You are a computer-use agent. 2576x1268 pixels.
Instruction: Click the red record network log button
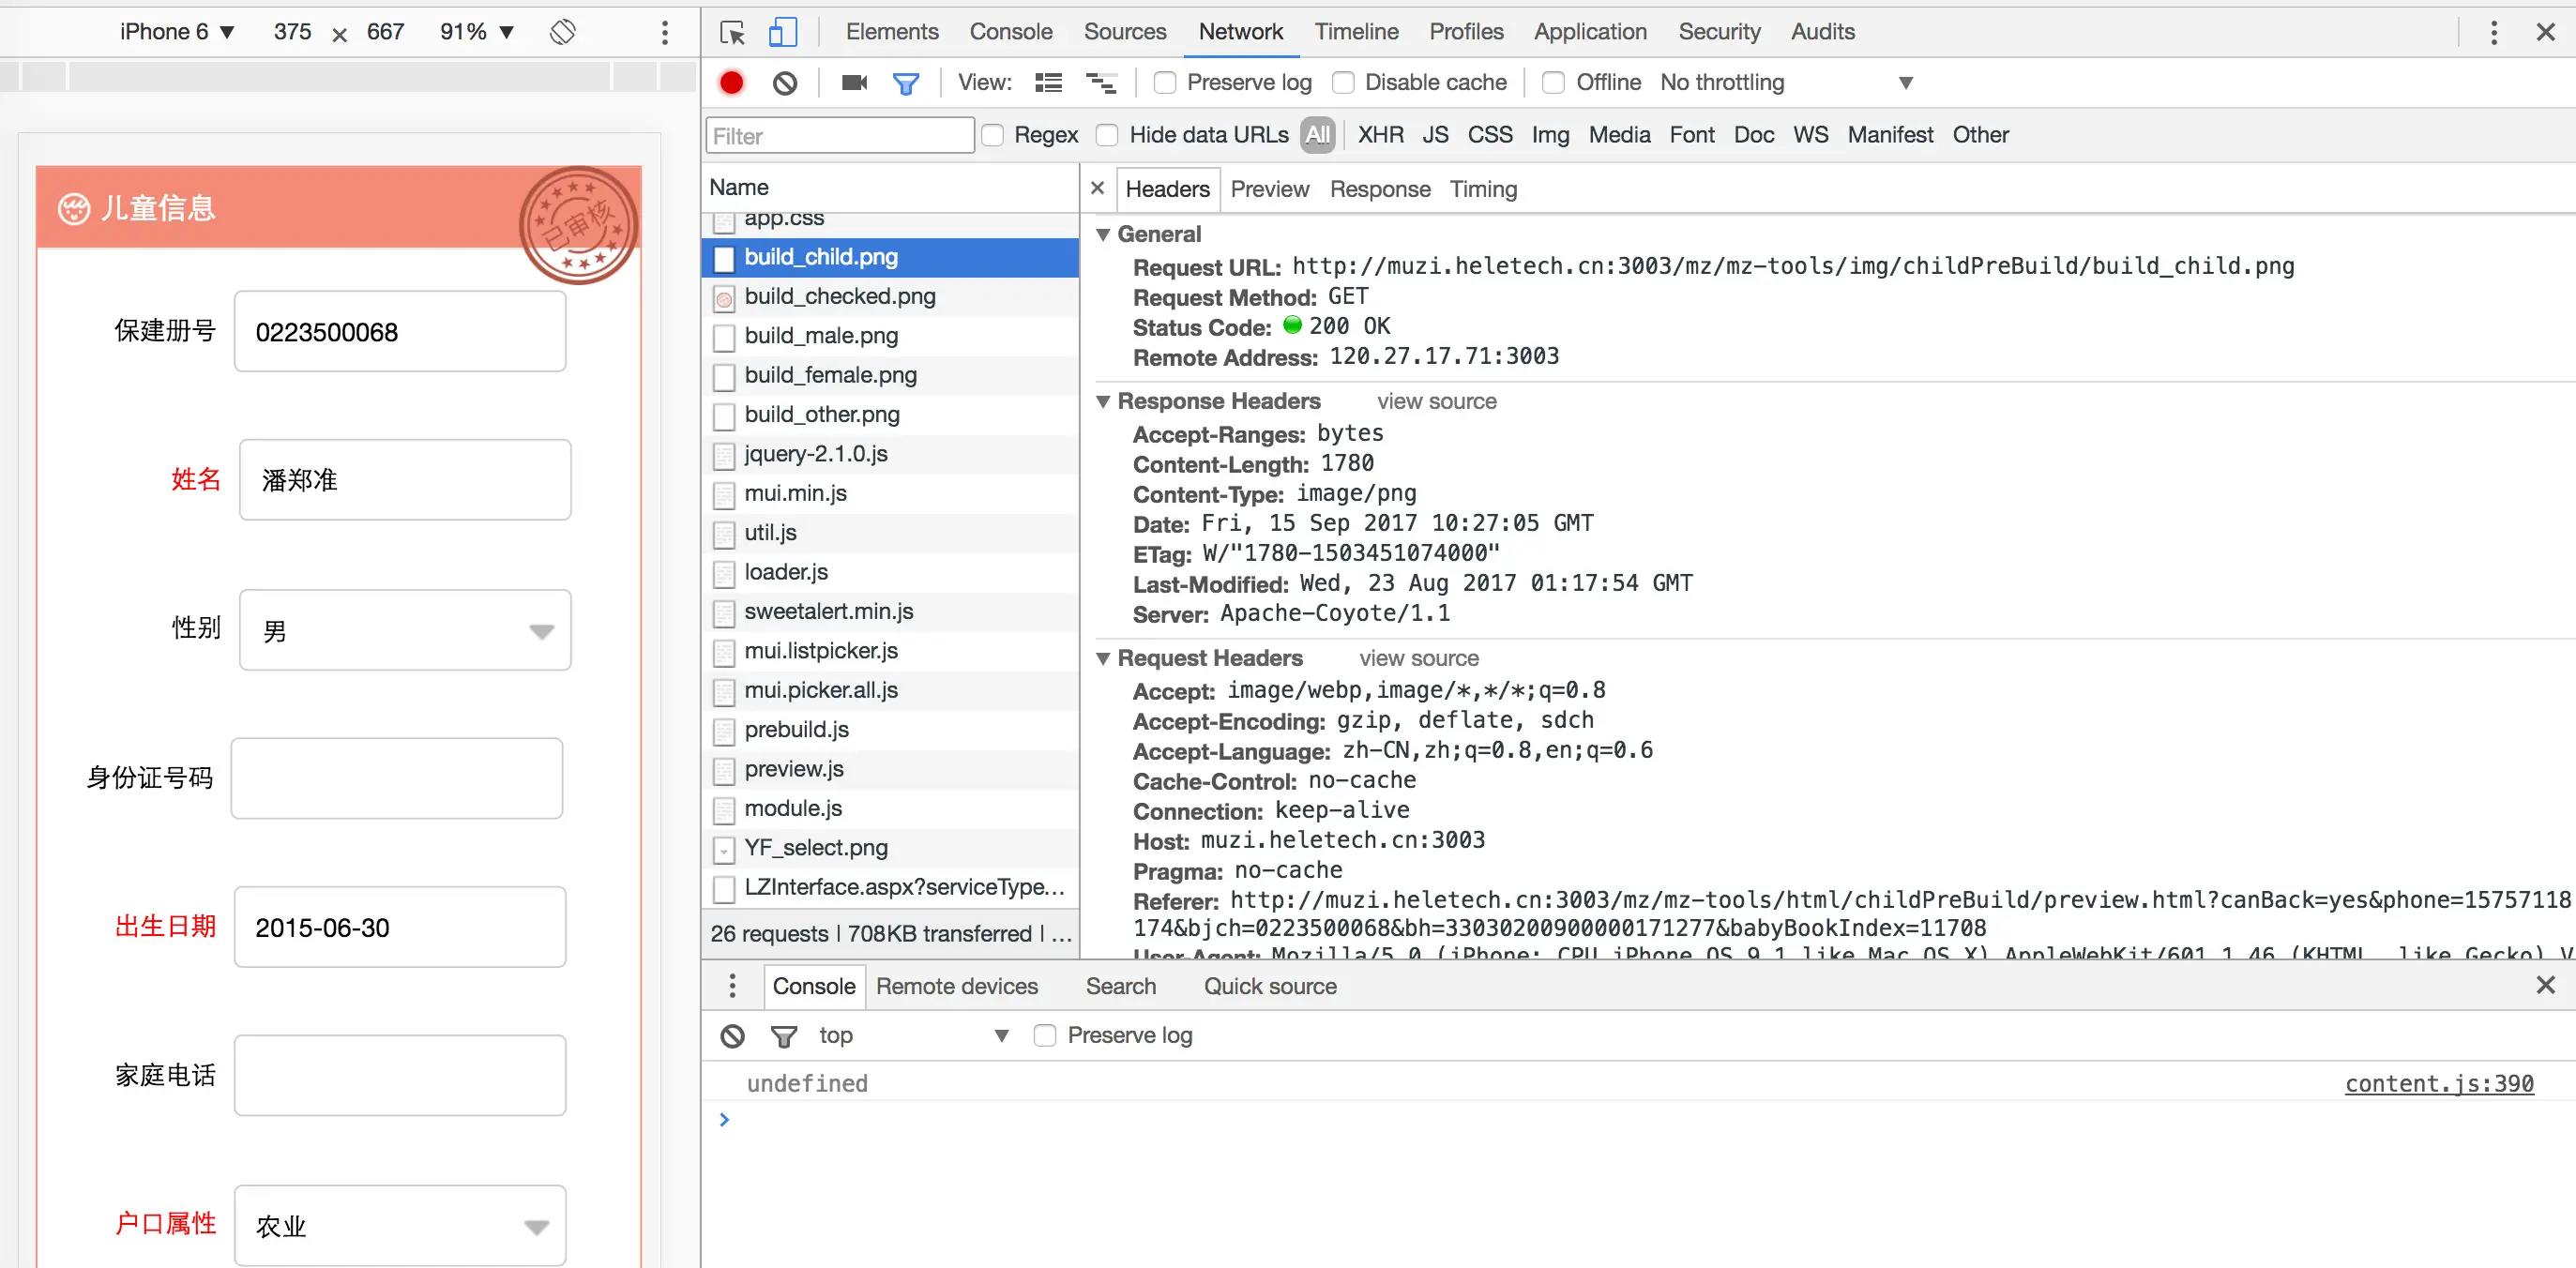tap(731, 83)
